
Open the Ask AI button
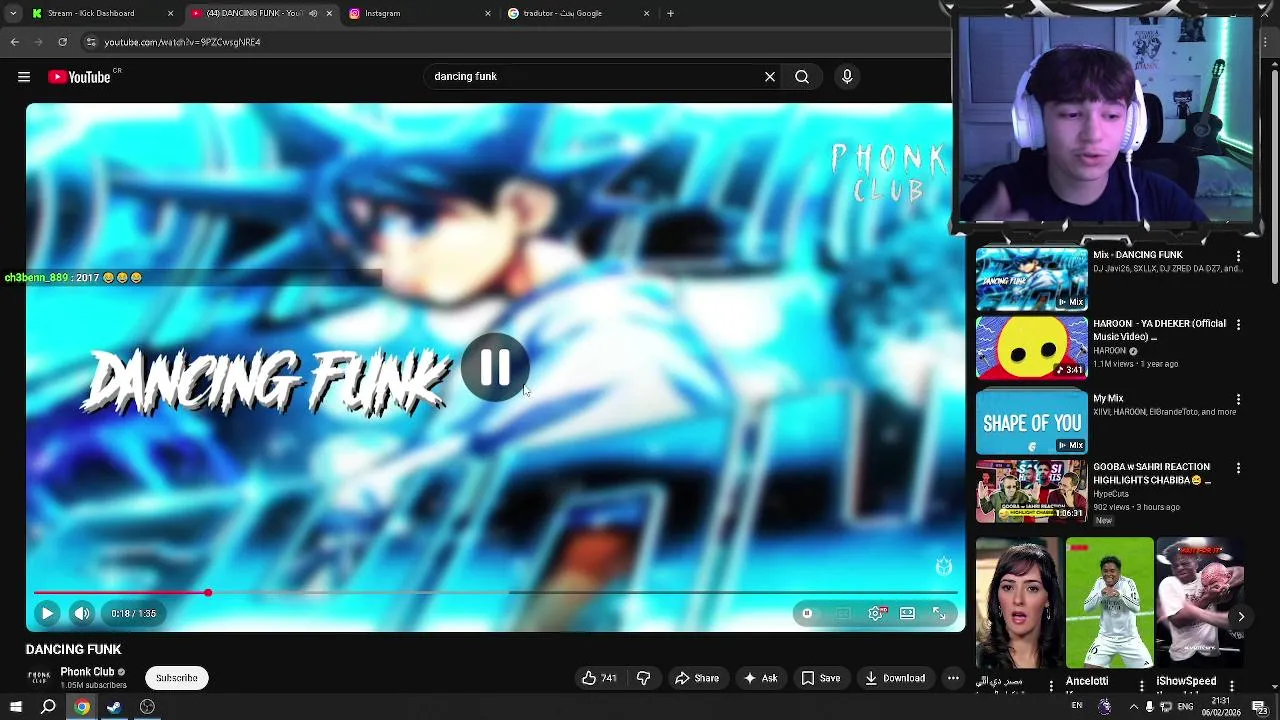[x=760, y=678]
